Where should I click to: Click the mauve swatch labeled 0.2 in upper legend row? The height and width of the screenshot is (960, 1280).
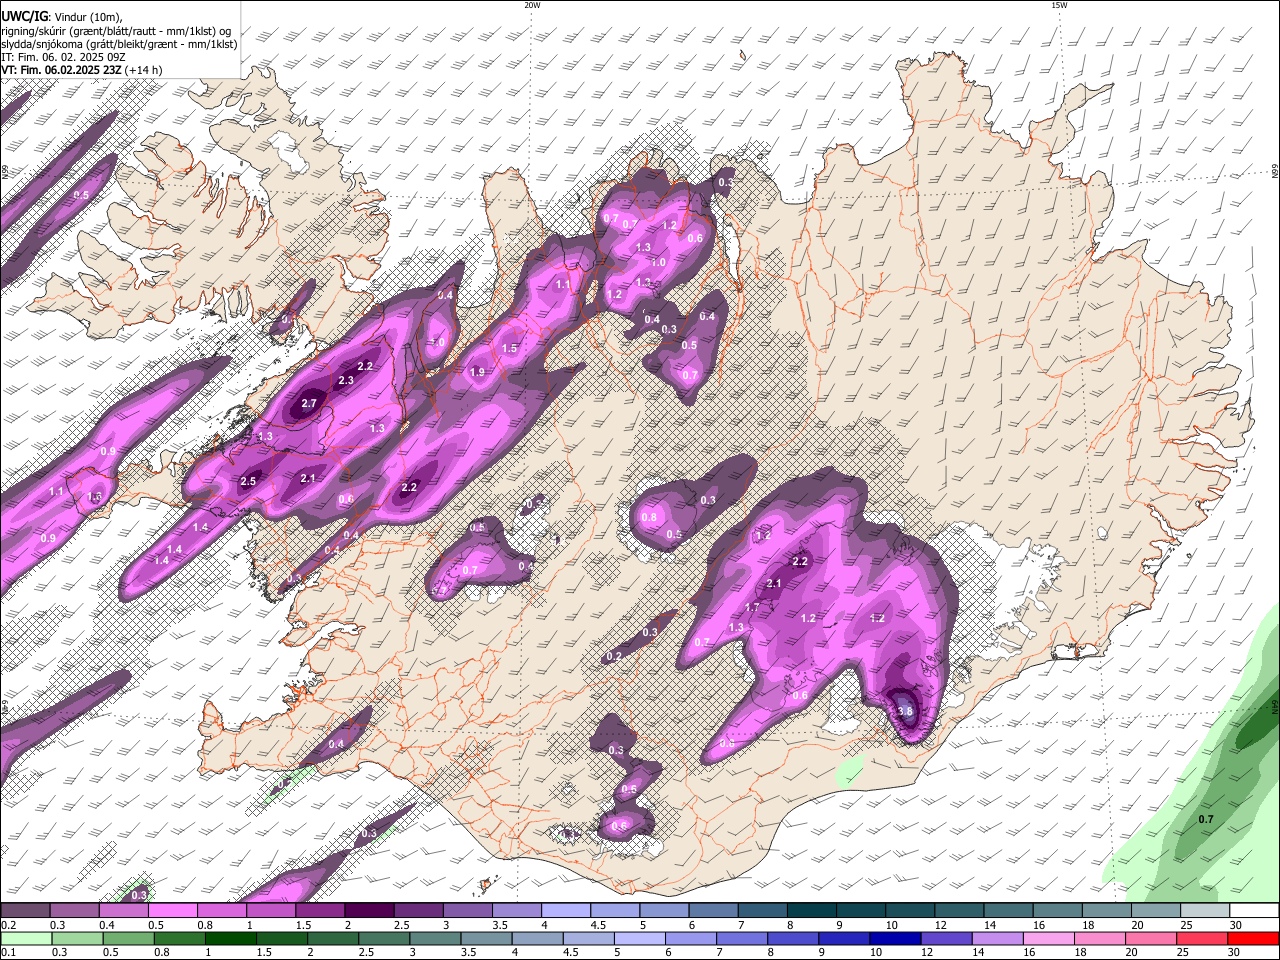click(25, 911)
